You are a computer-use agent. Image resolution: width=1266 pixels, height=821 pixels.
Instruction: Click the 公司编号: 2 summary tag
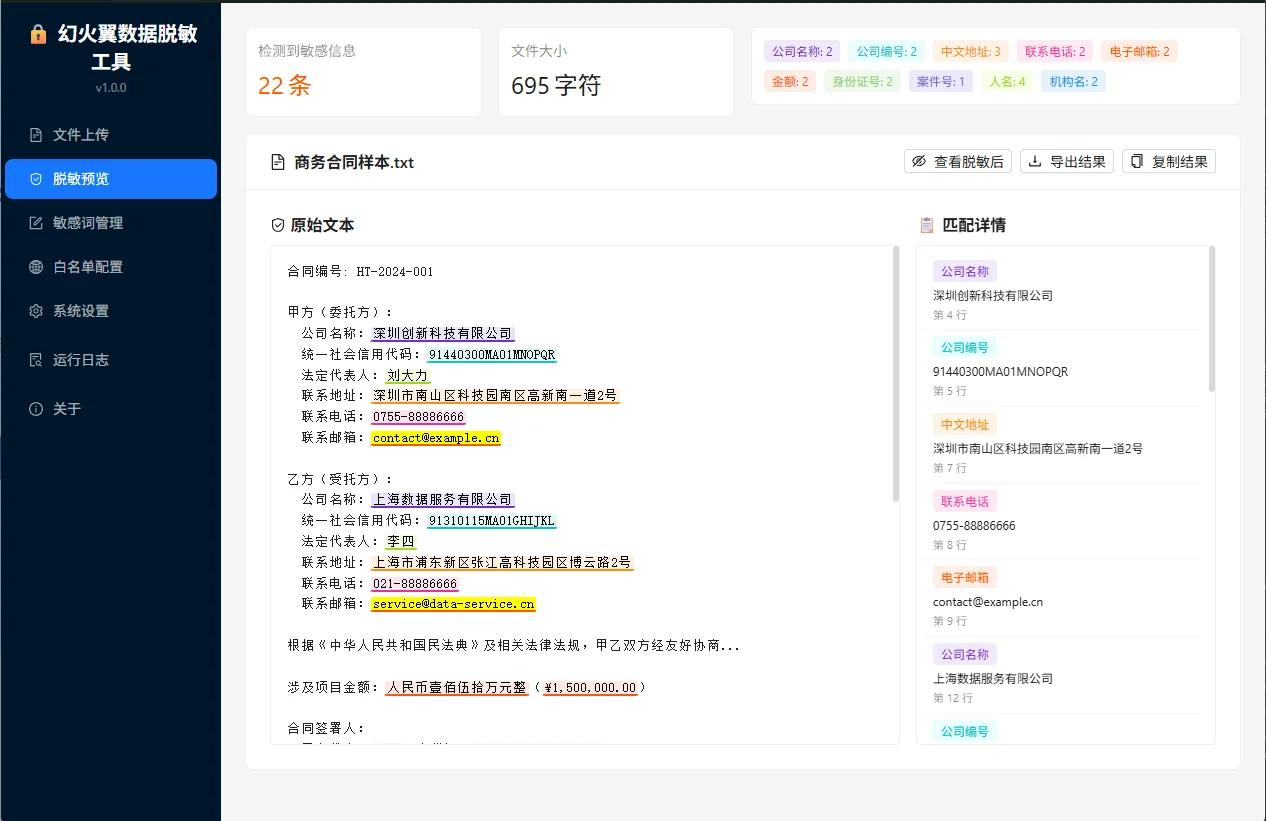coord(887,51)
